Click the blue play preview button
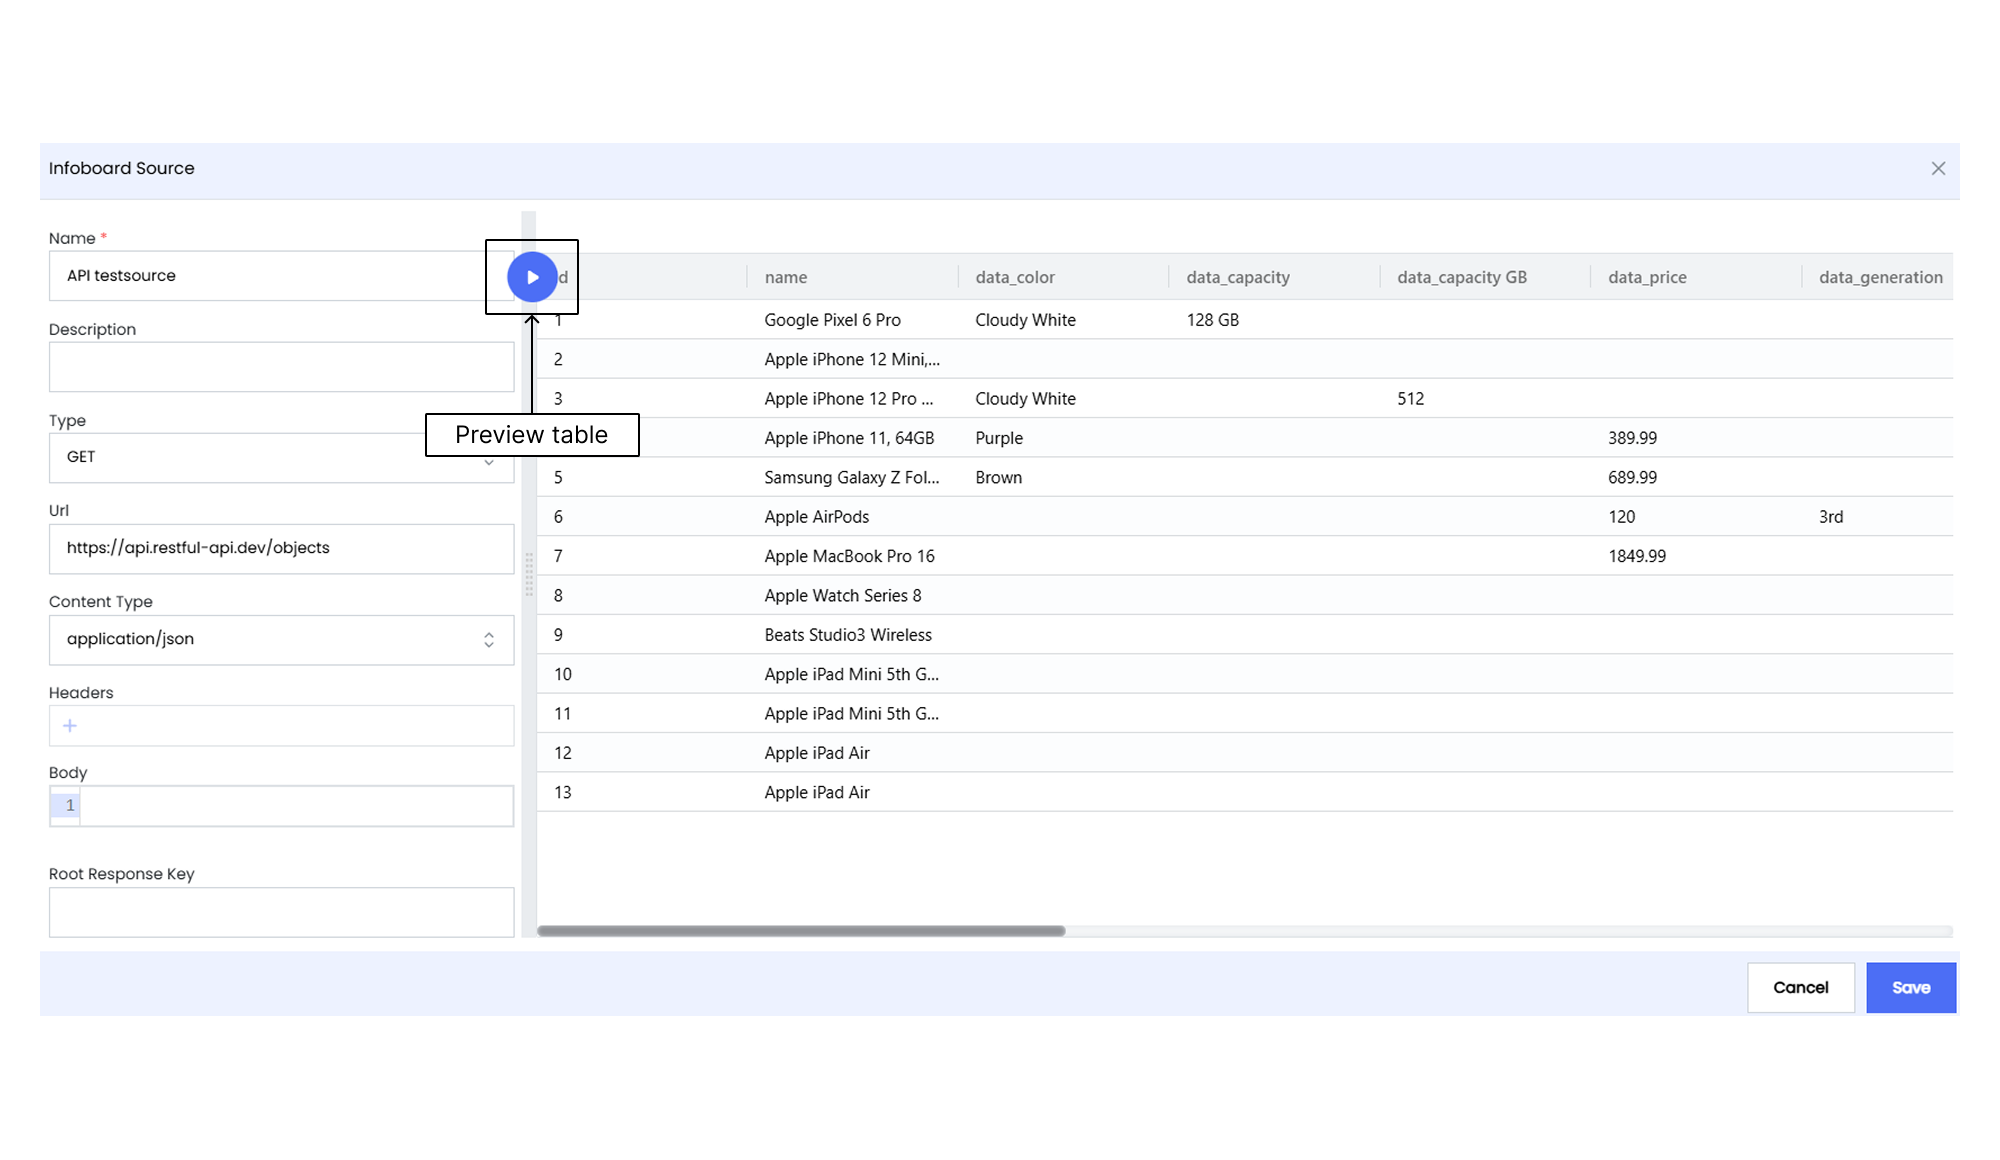 532,277
